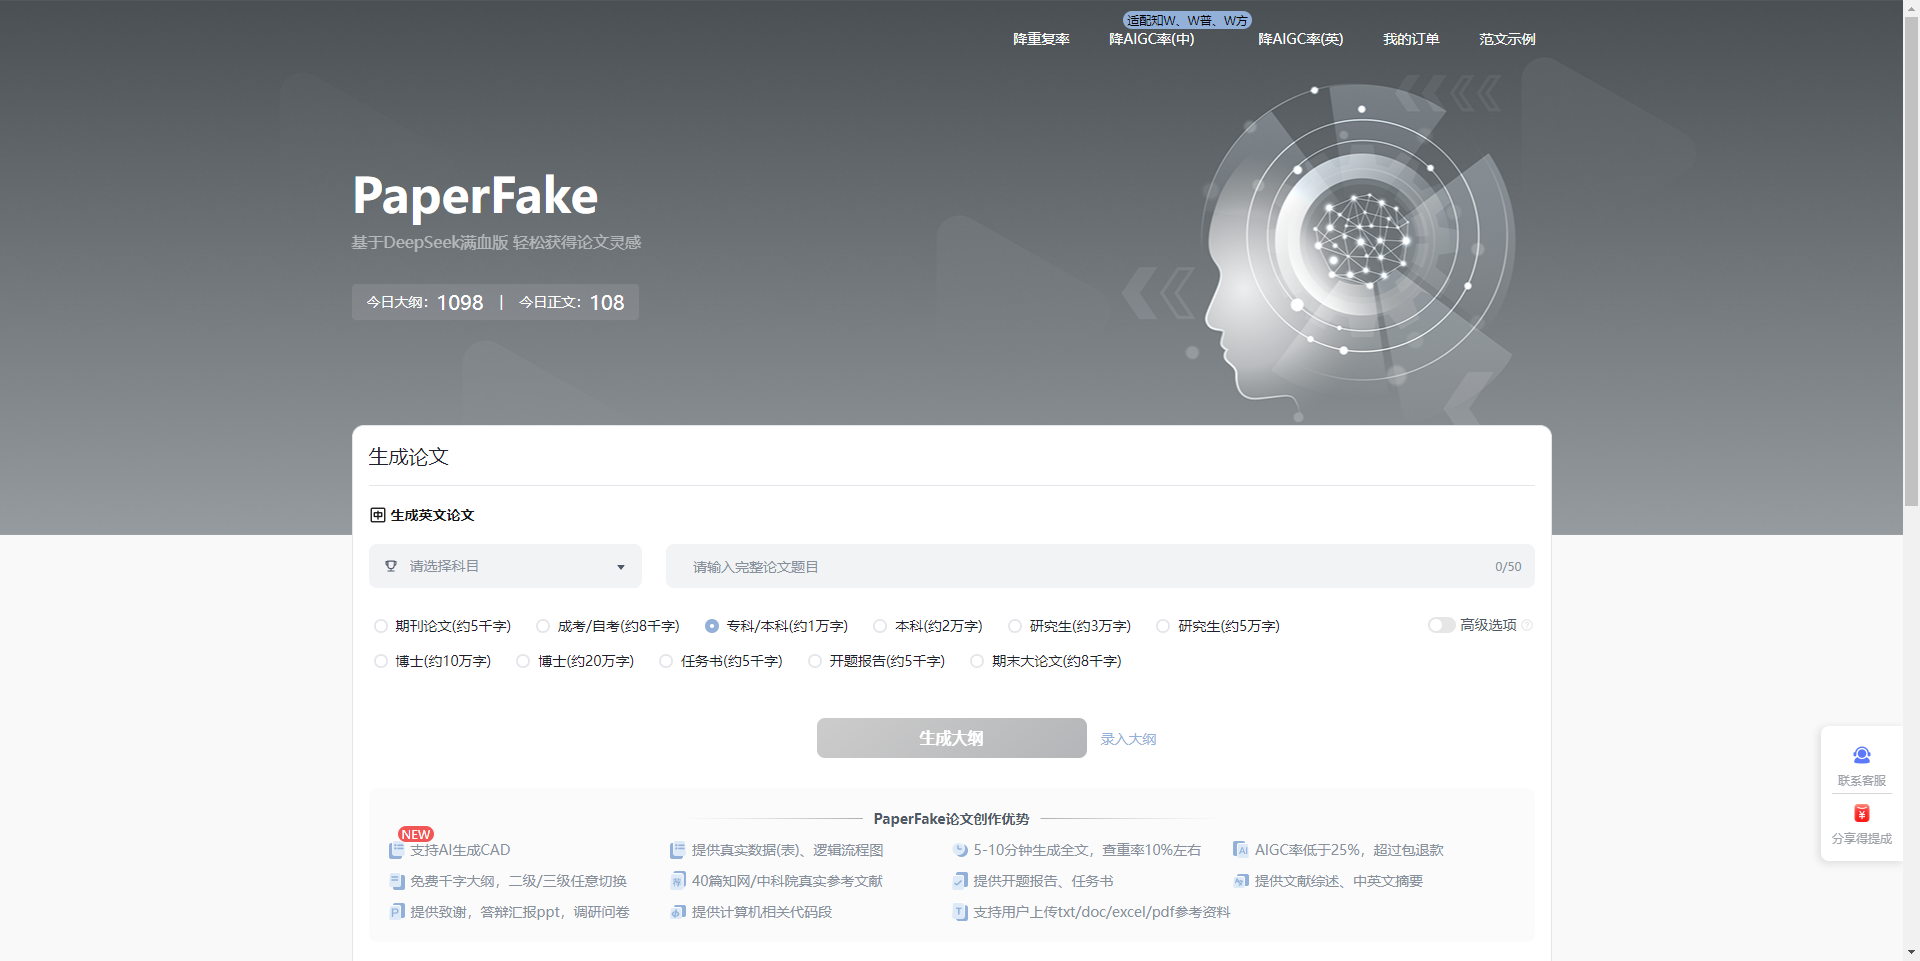The image size is (1920, 961).
Task: Click the icon beside 支持AI生成CAD
Action: pos(396,850)
